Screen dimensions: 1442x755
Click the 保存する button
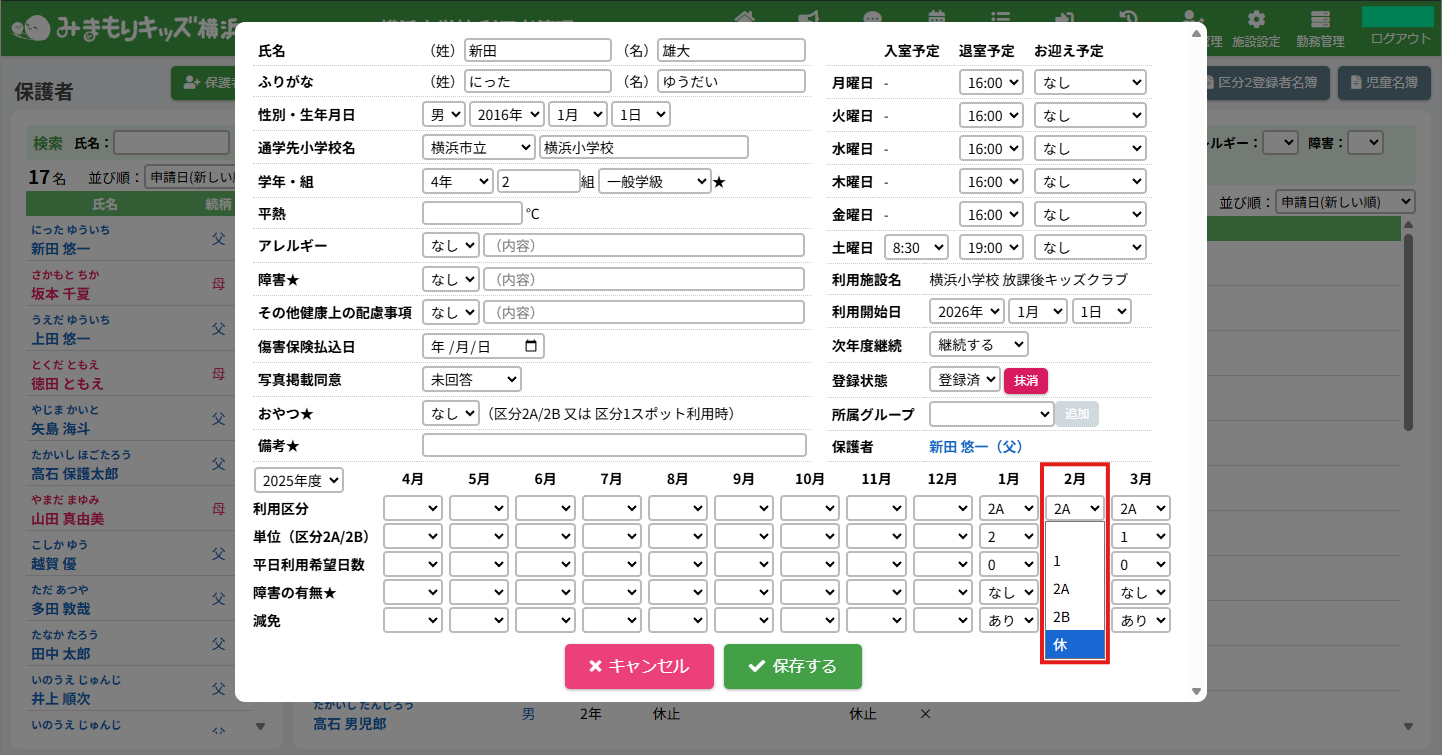[792, 666]
